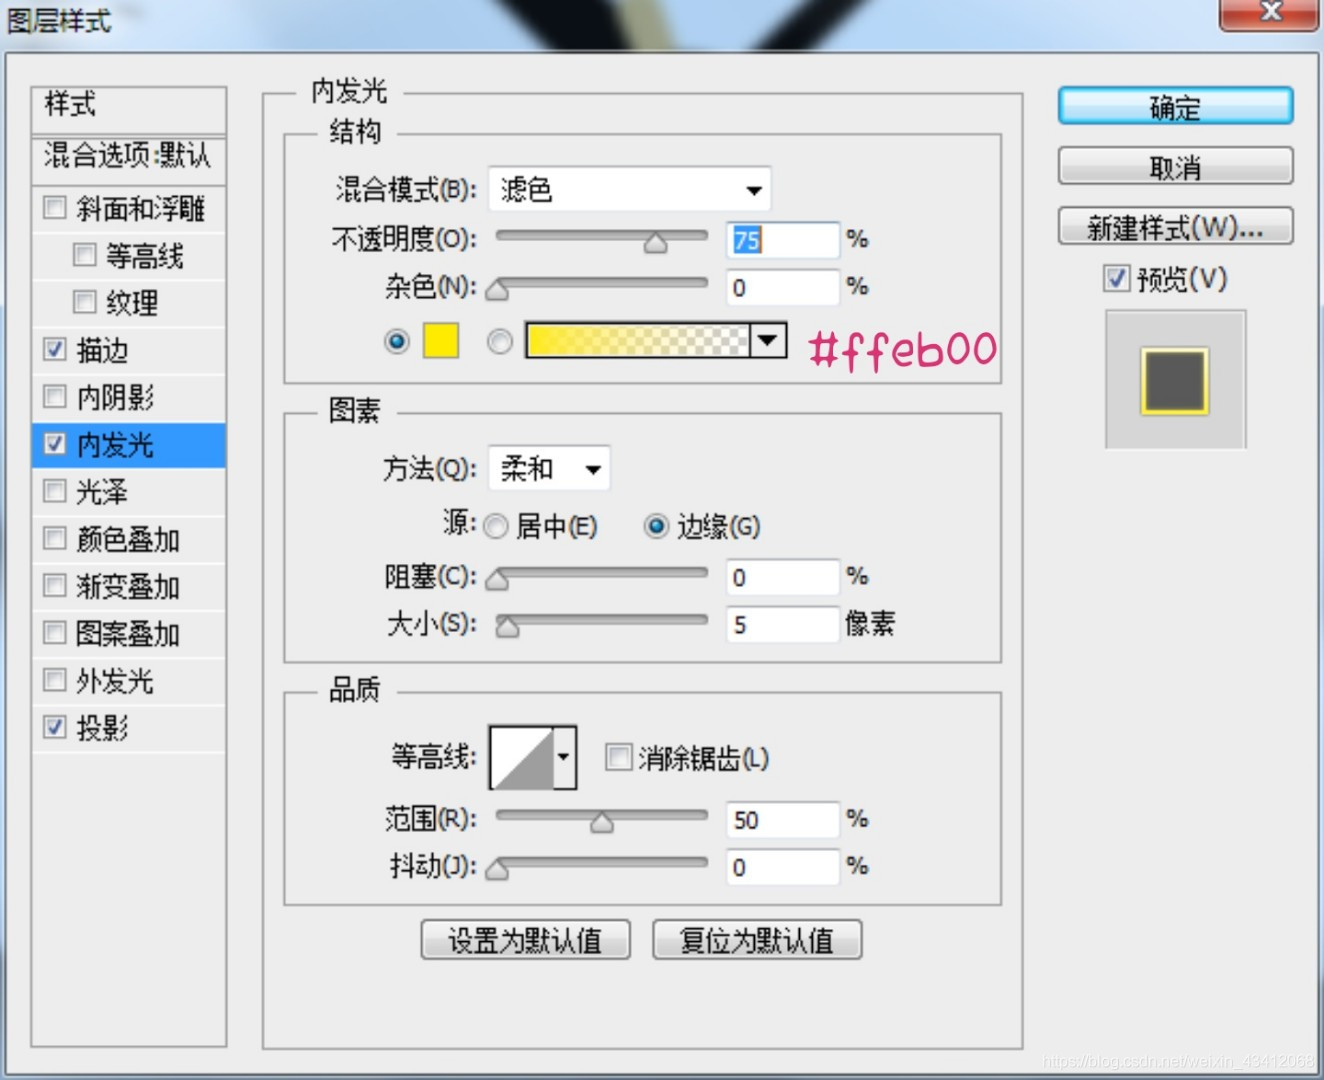Click the 不透明度 slider handle
The image size is (1324, 1080).
click(x=655, y=242)
